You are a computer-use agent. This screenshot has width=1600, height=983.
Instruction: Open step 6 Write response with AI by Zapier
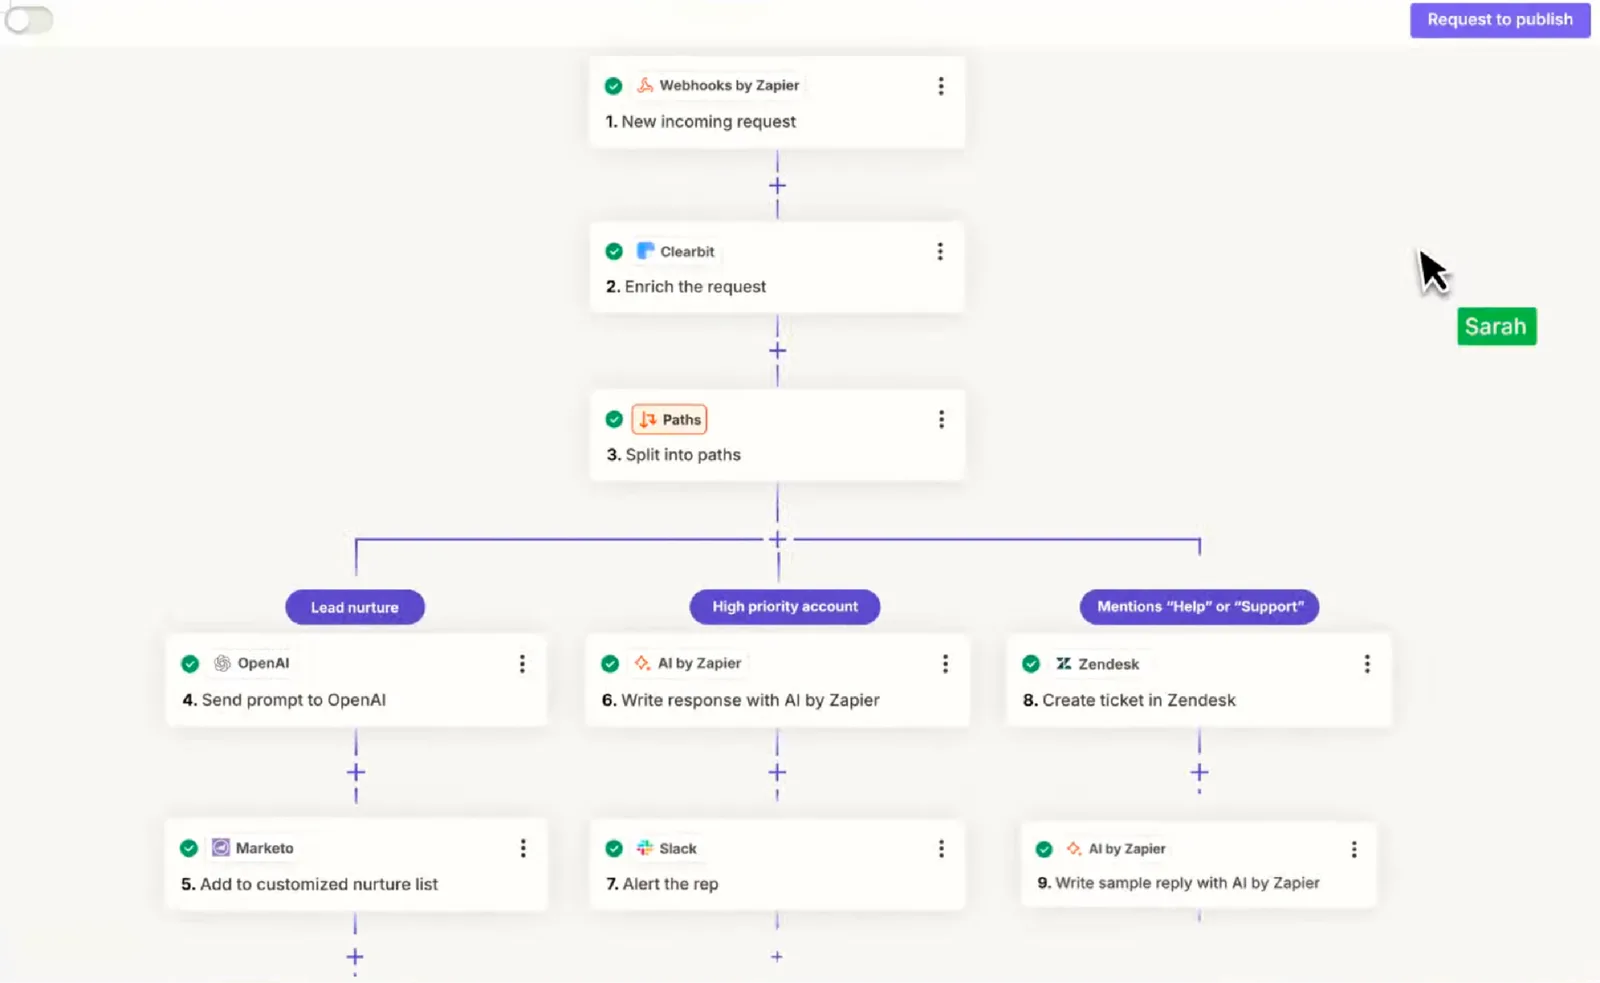(777, 680)
